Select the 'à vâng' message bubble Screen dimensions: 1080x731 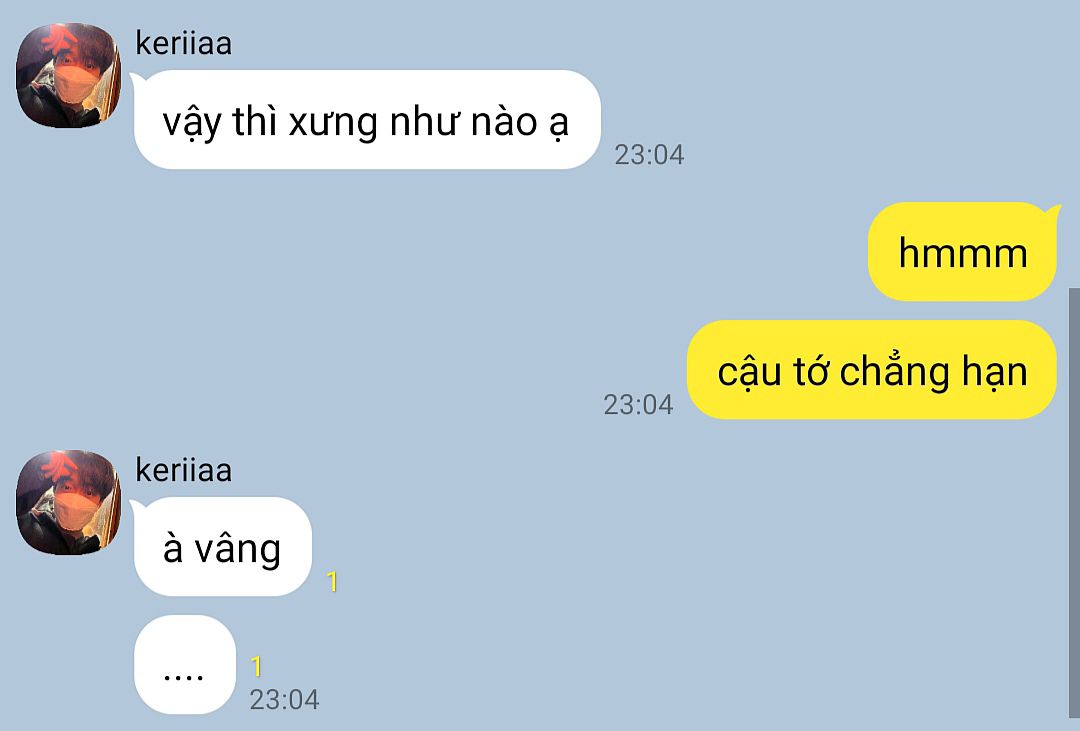point(222,547)
